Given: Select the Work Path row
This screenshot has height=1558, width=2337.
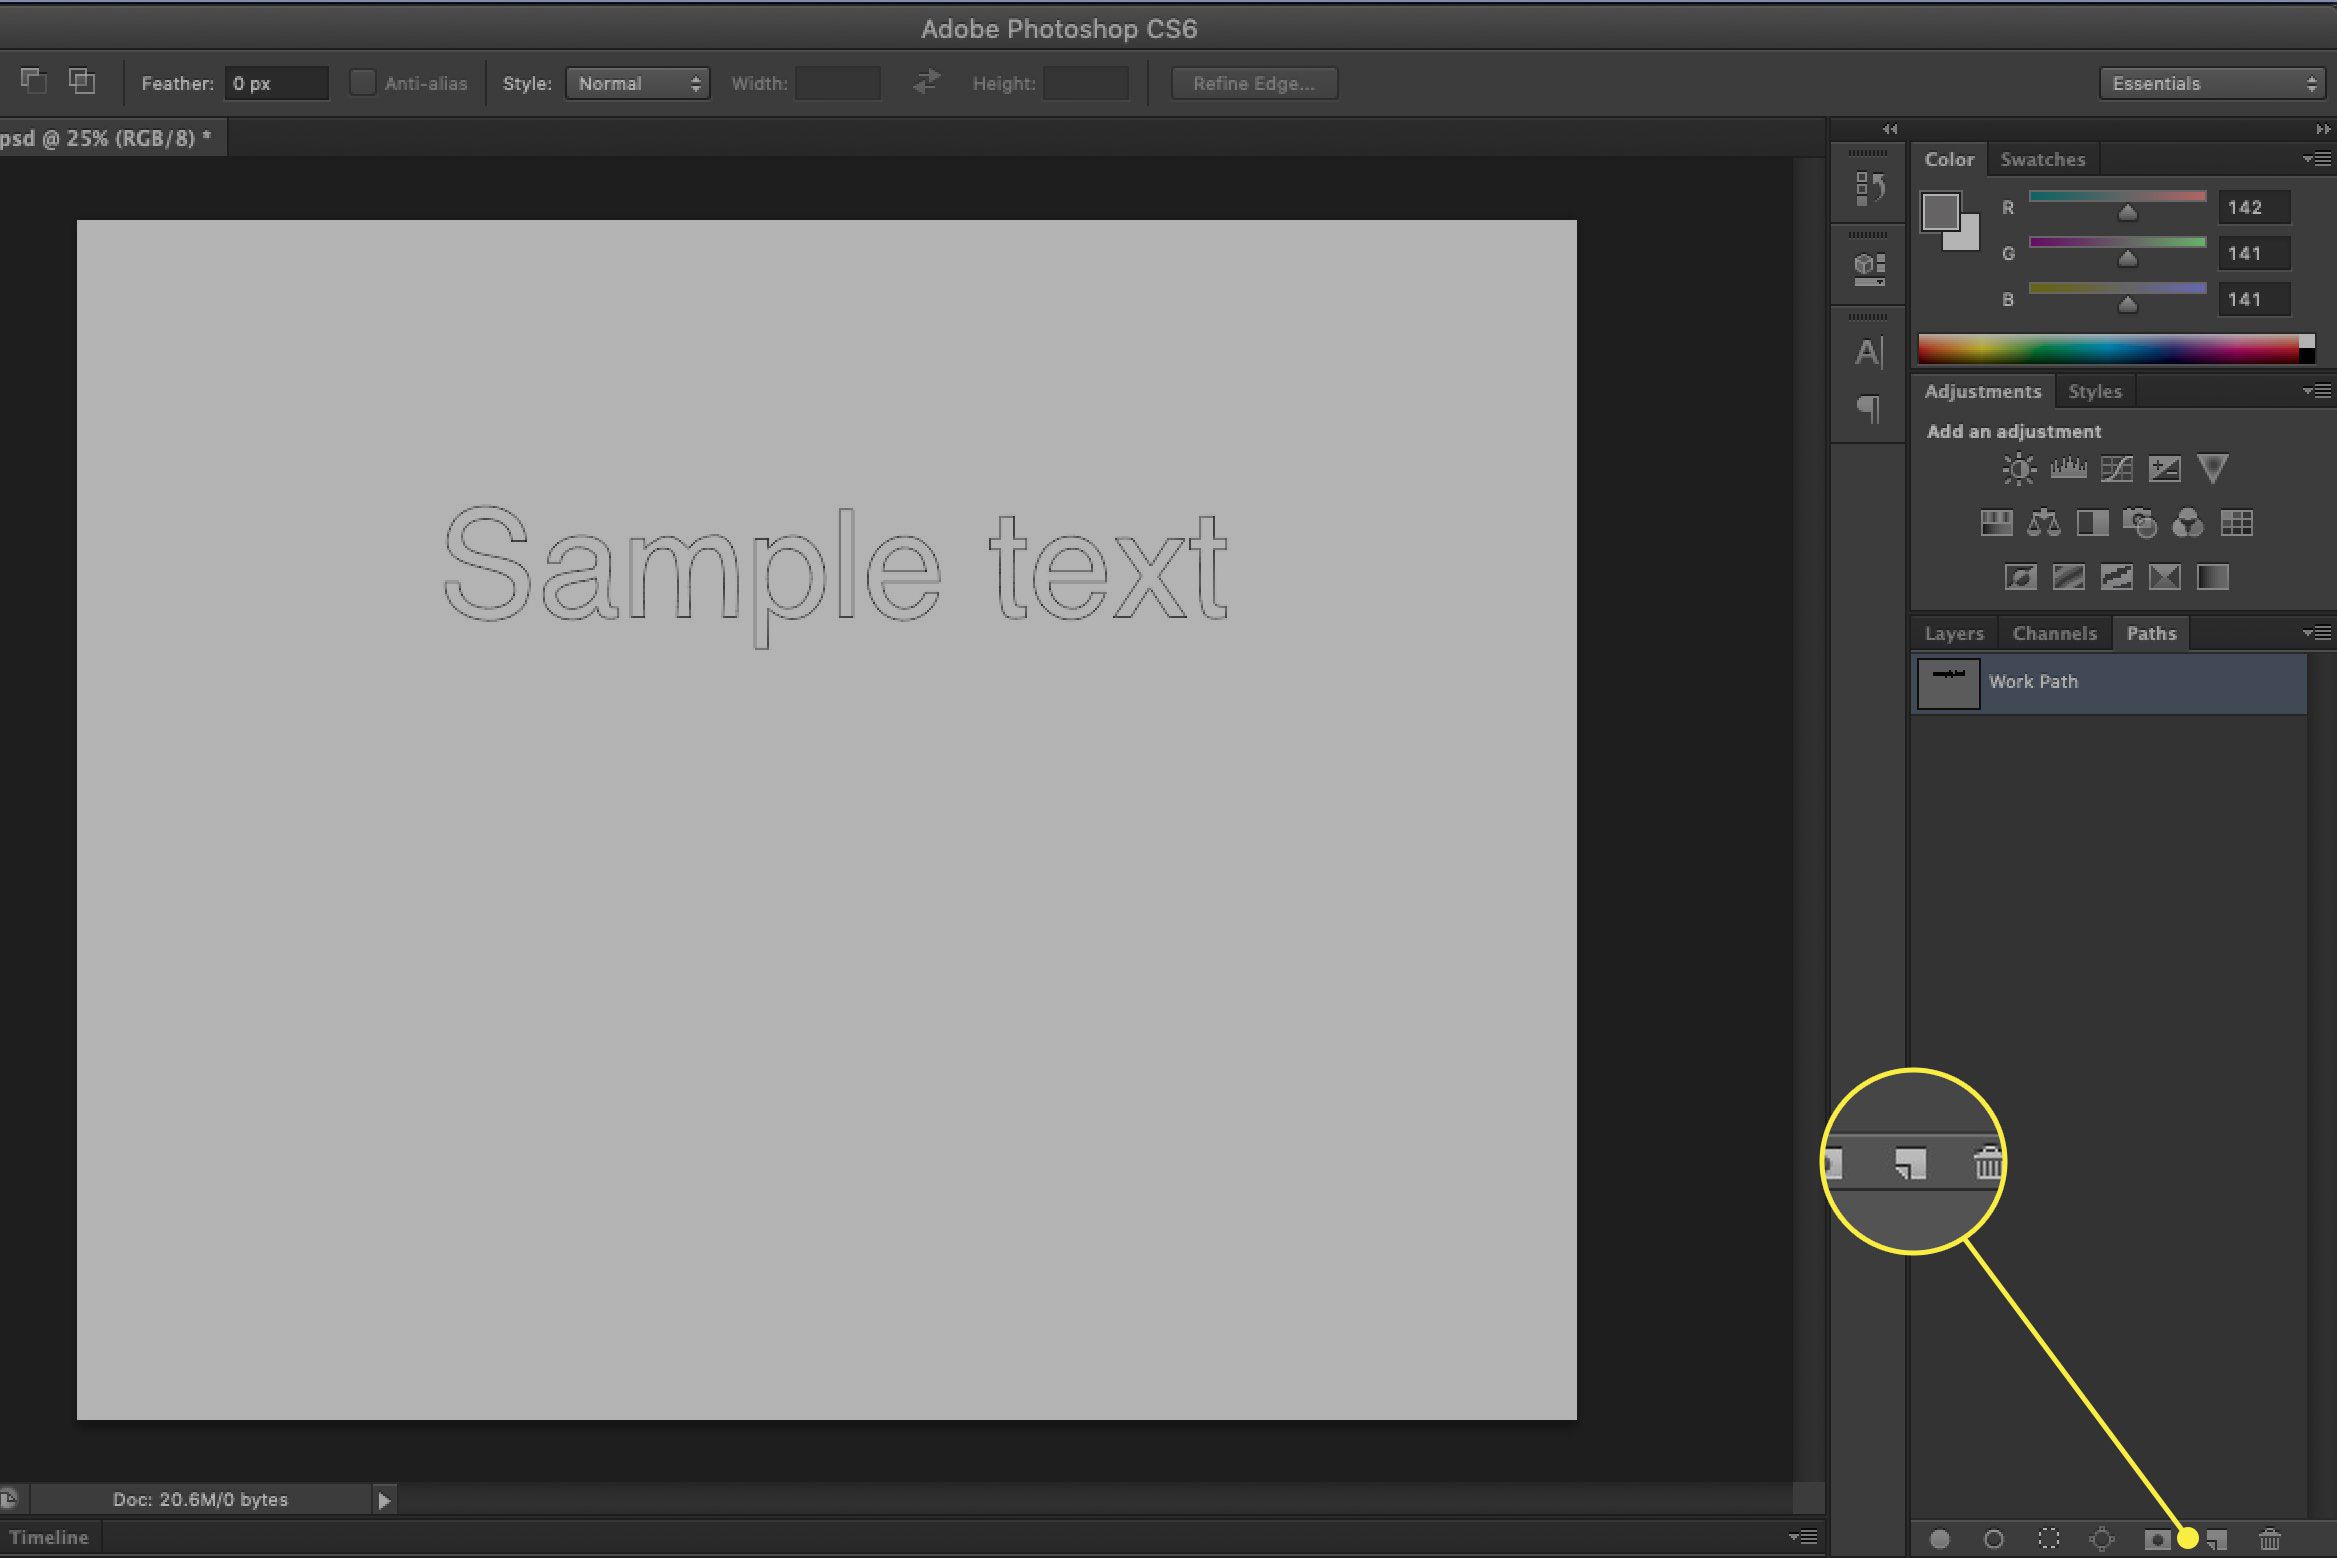Looking at the screenshot, I should coord(2109,683).
